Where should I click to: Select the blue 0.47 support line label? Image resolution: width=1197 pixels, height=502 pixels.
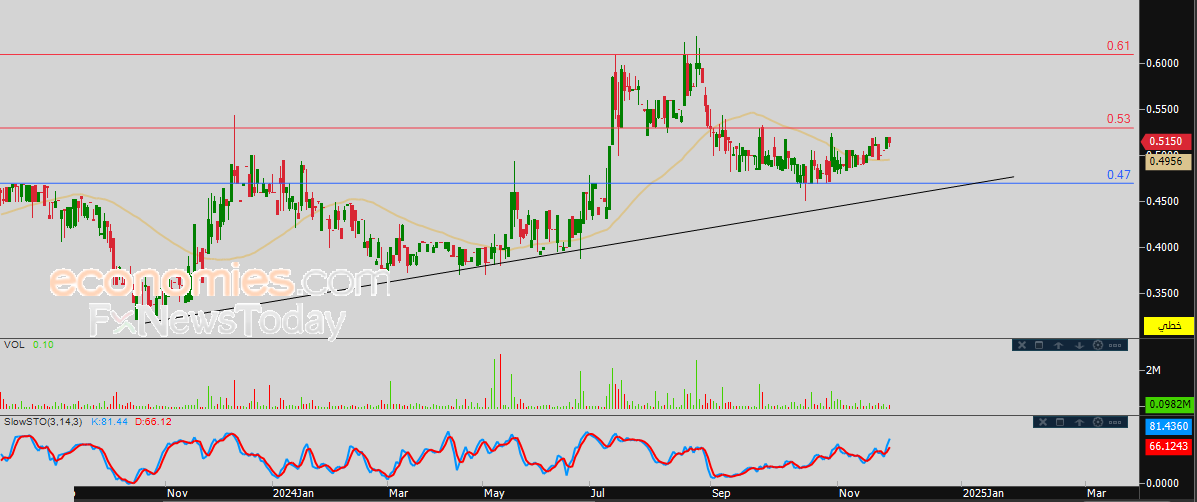tap(1118, 175)
